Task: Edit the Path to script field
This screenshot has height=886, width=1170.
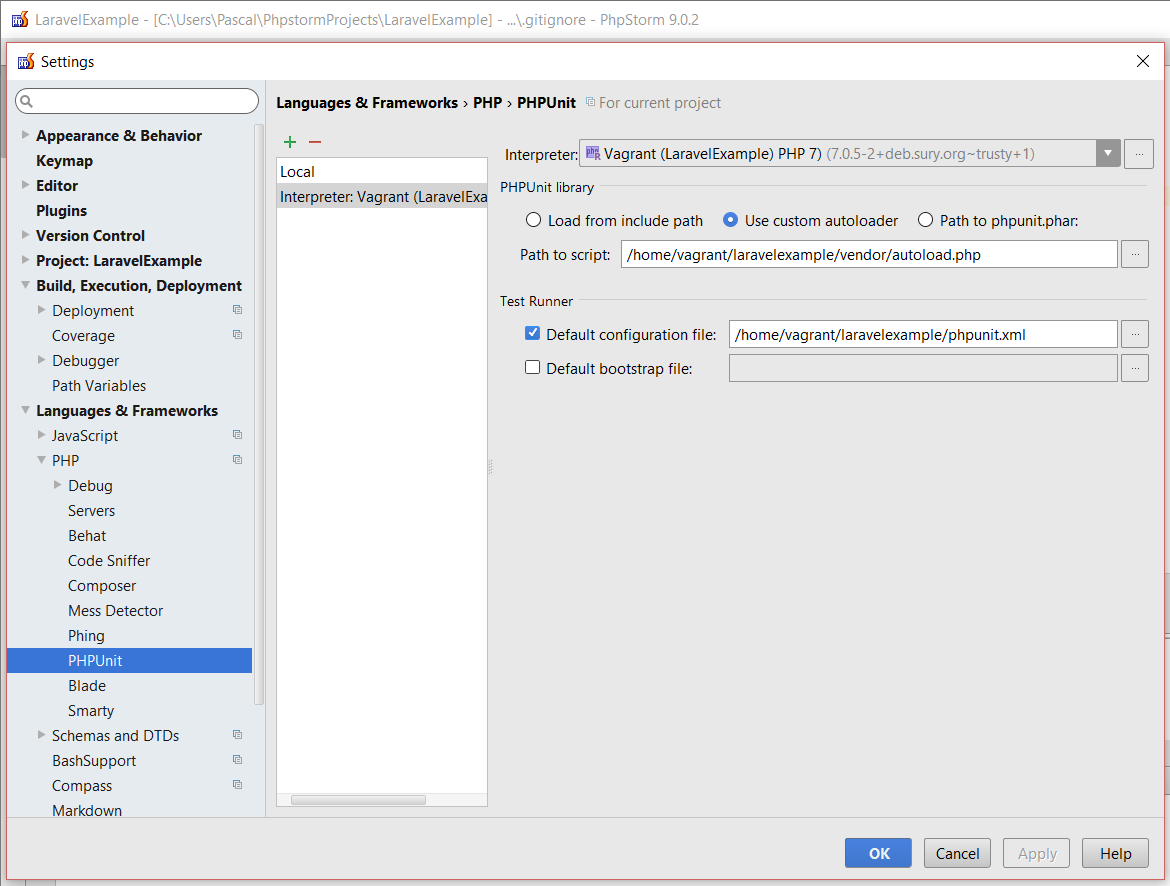Action: tap(869, 255)
